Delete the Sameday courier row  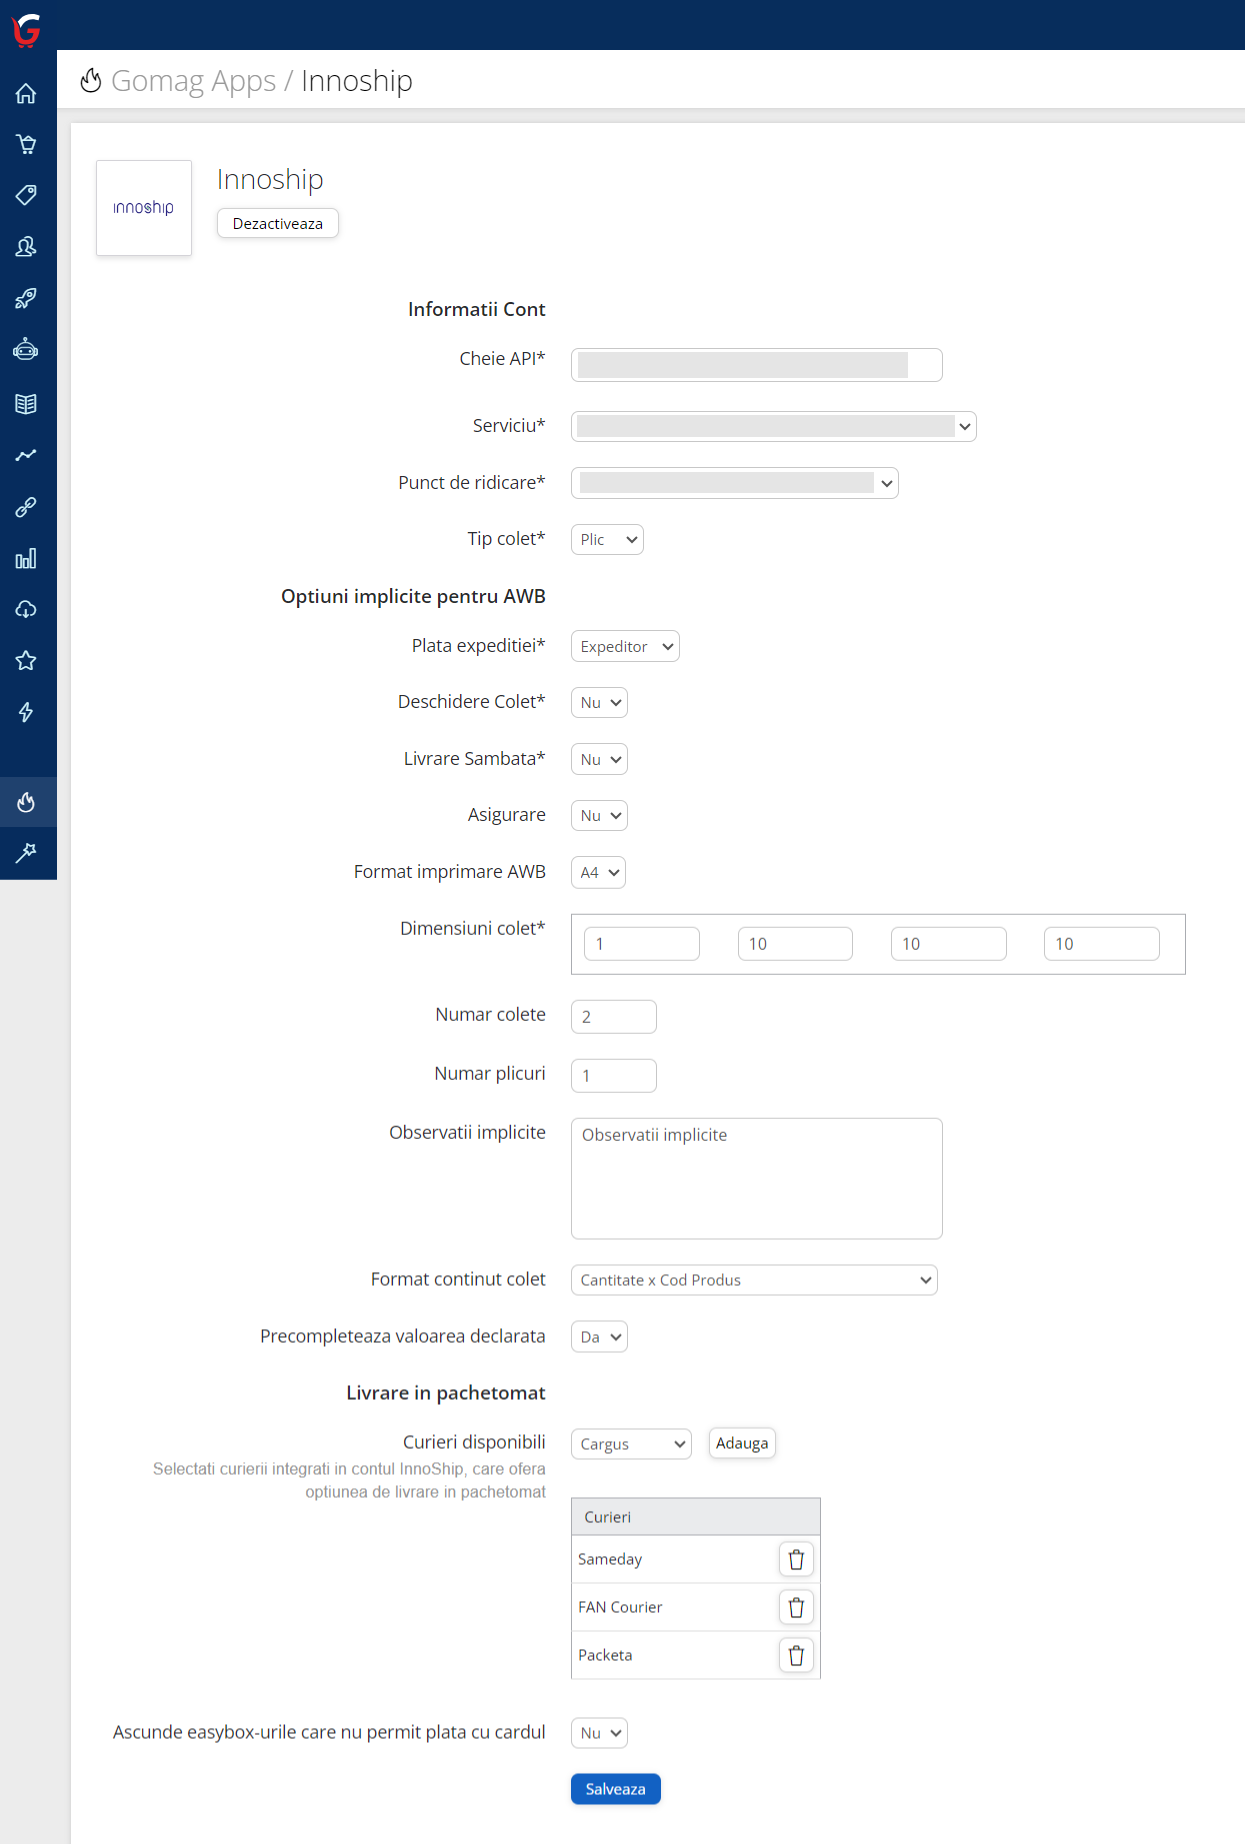tap(796, 1559)
